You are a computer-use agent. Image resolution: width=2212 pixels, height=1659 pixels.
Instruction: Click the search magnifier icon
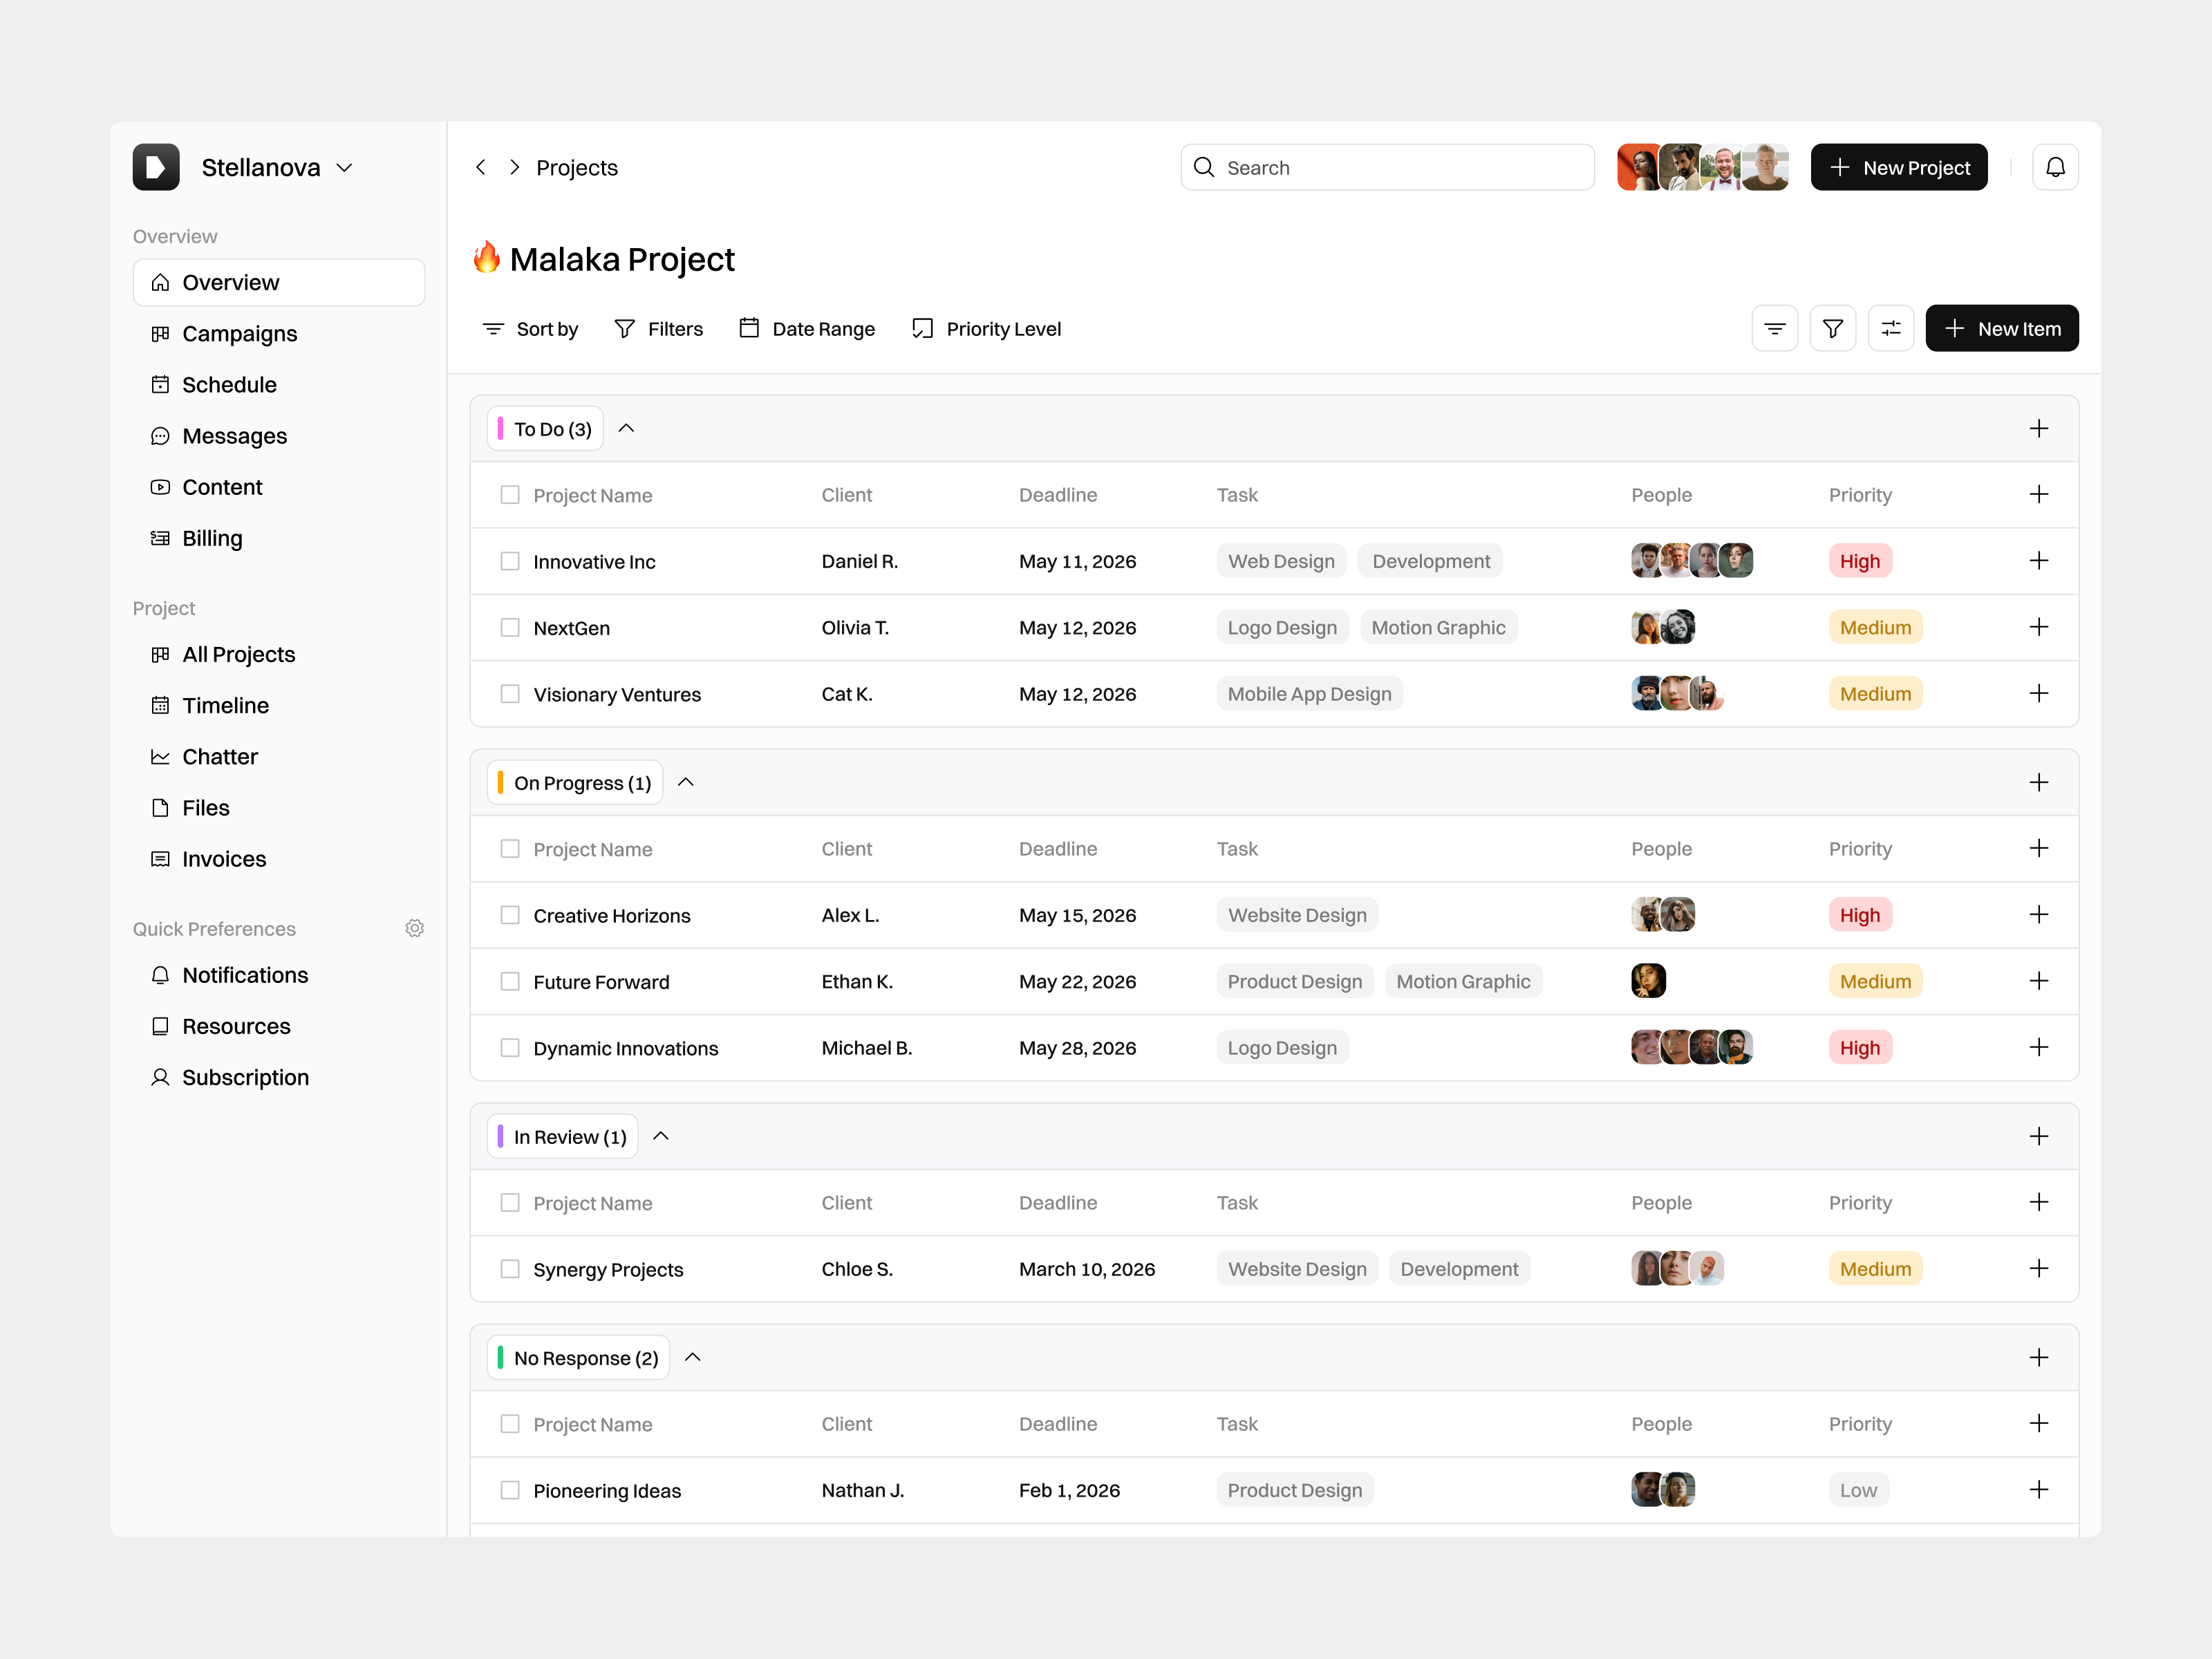pyautogui.click(x=1204, y=167)
